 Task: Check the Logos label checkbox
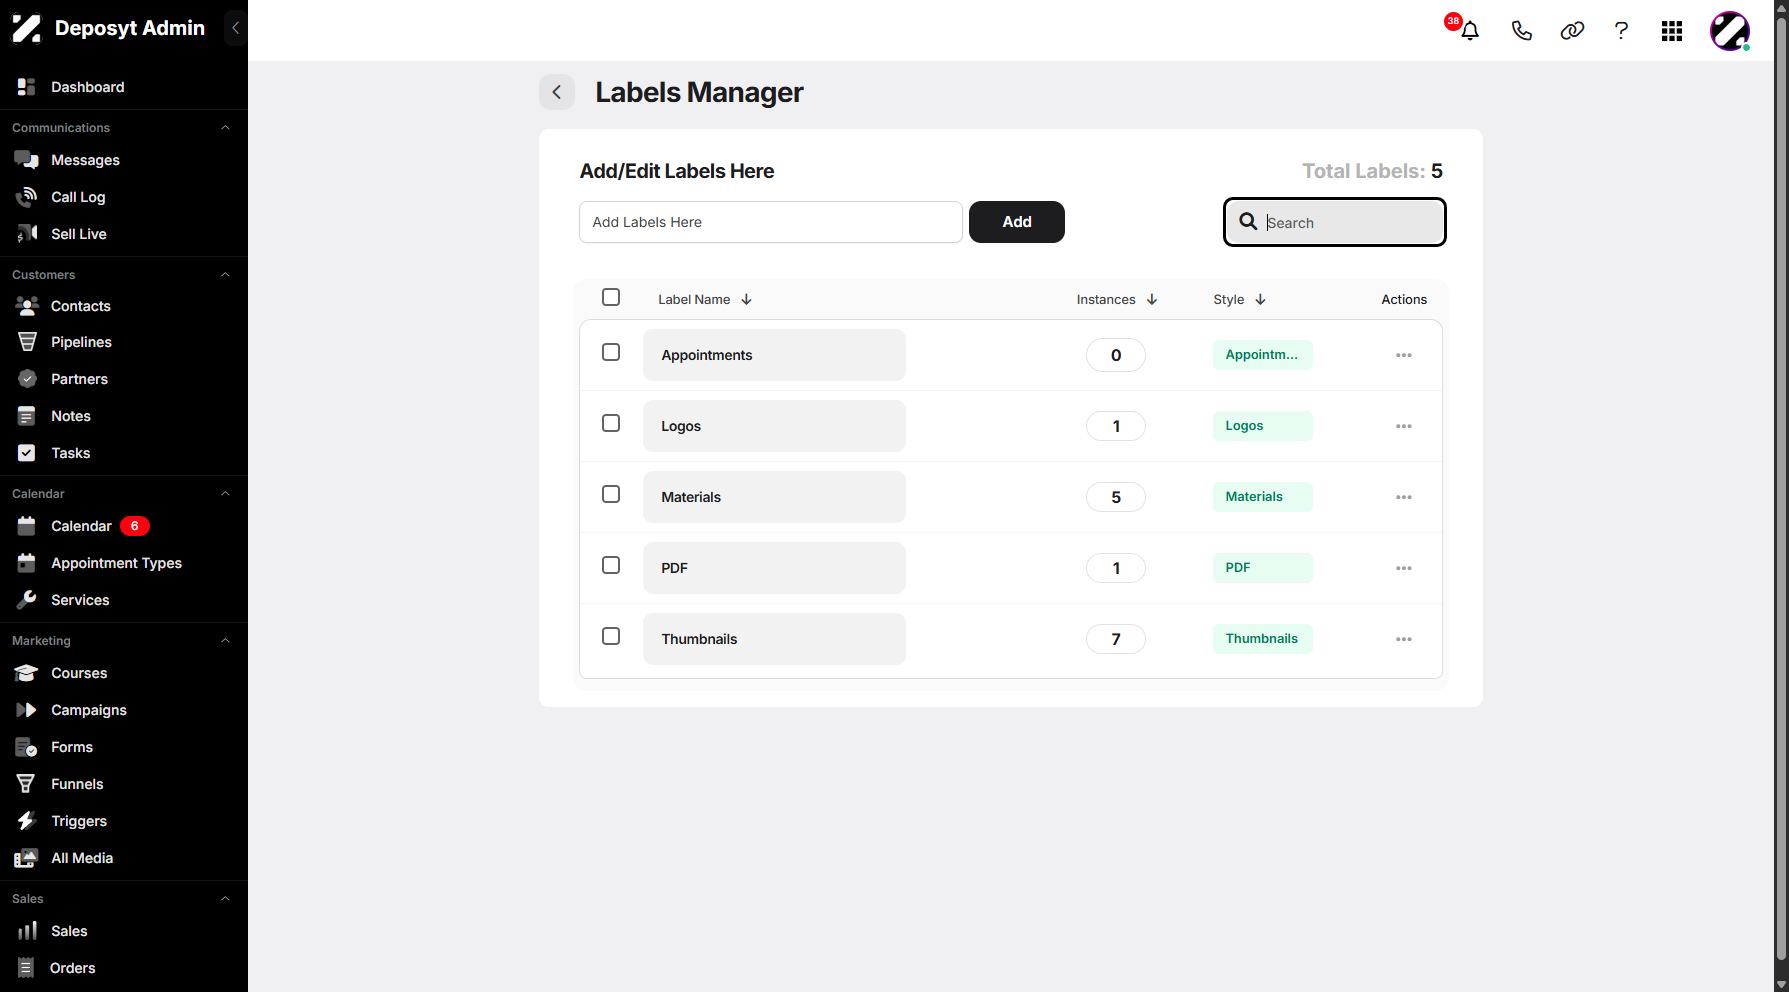click(611, 423)
